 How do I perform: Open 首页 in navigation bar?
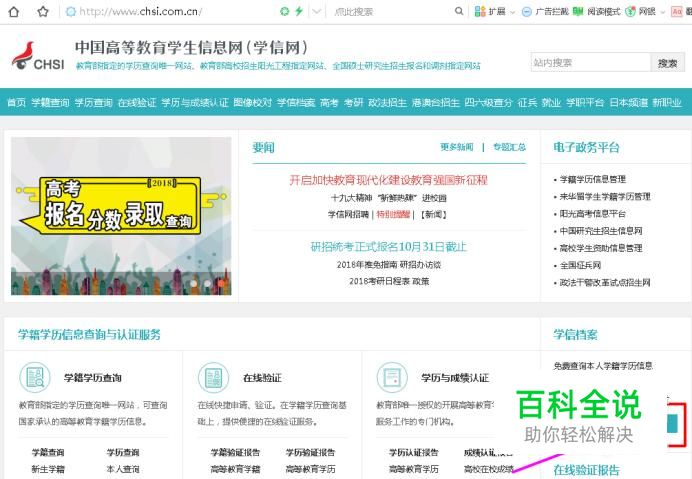coord(17,102)
